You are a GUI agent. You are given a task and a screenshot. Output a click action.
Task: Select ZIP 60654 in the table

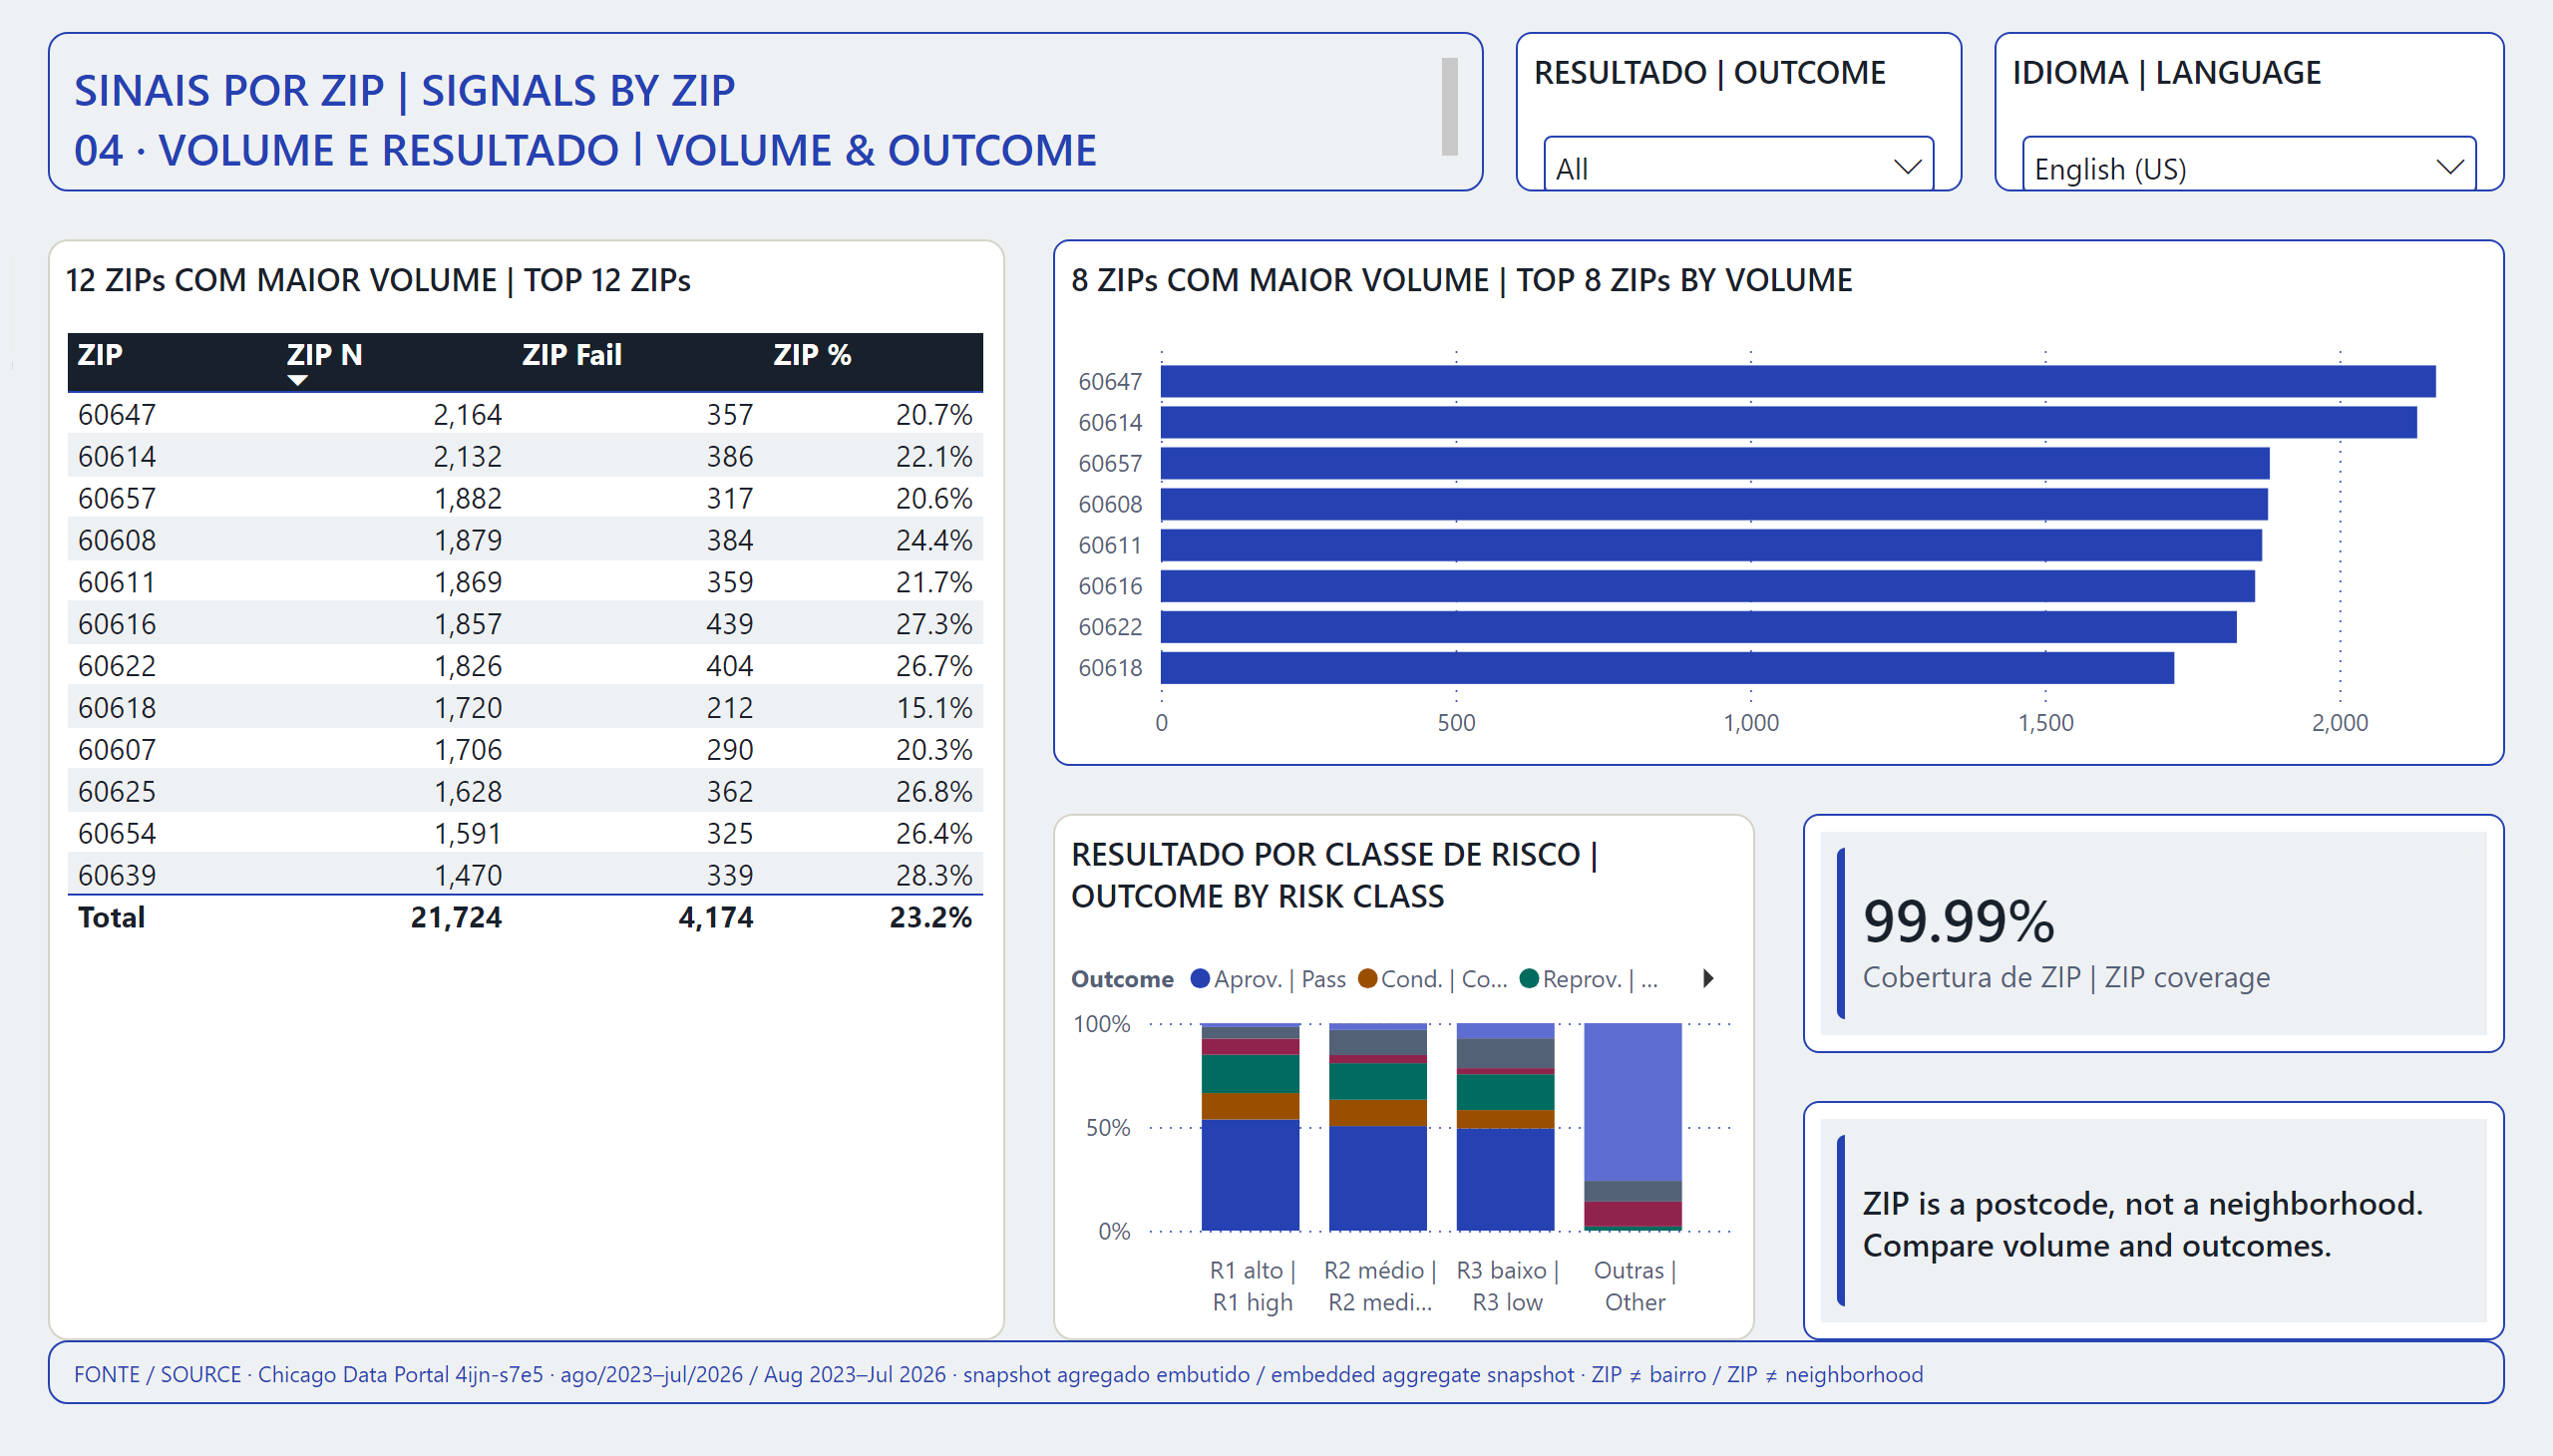click(117, 834)
